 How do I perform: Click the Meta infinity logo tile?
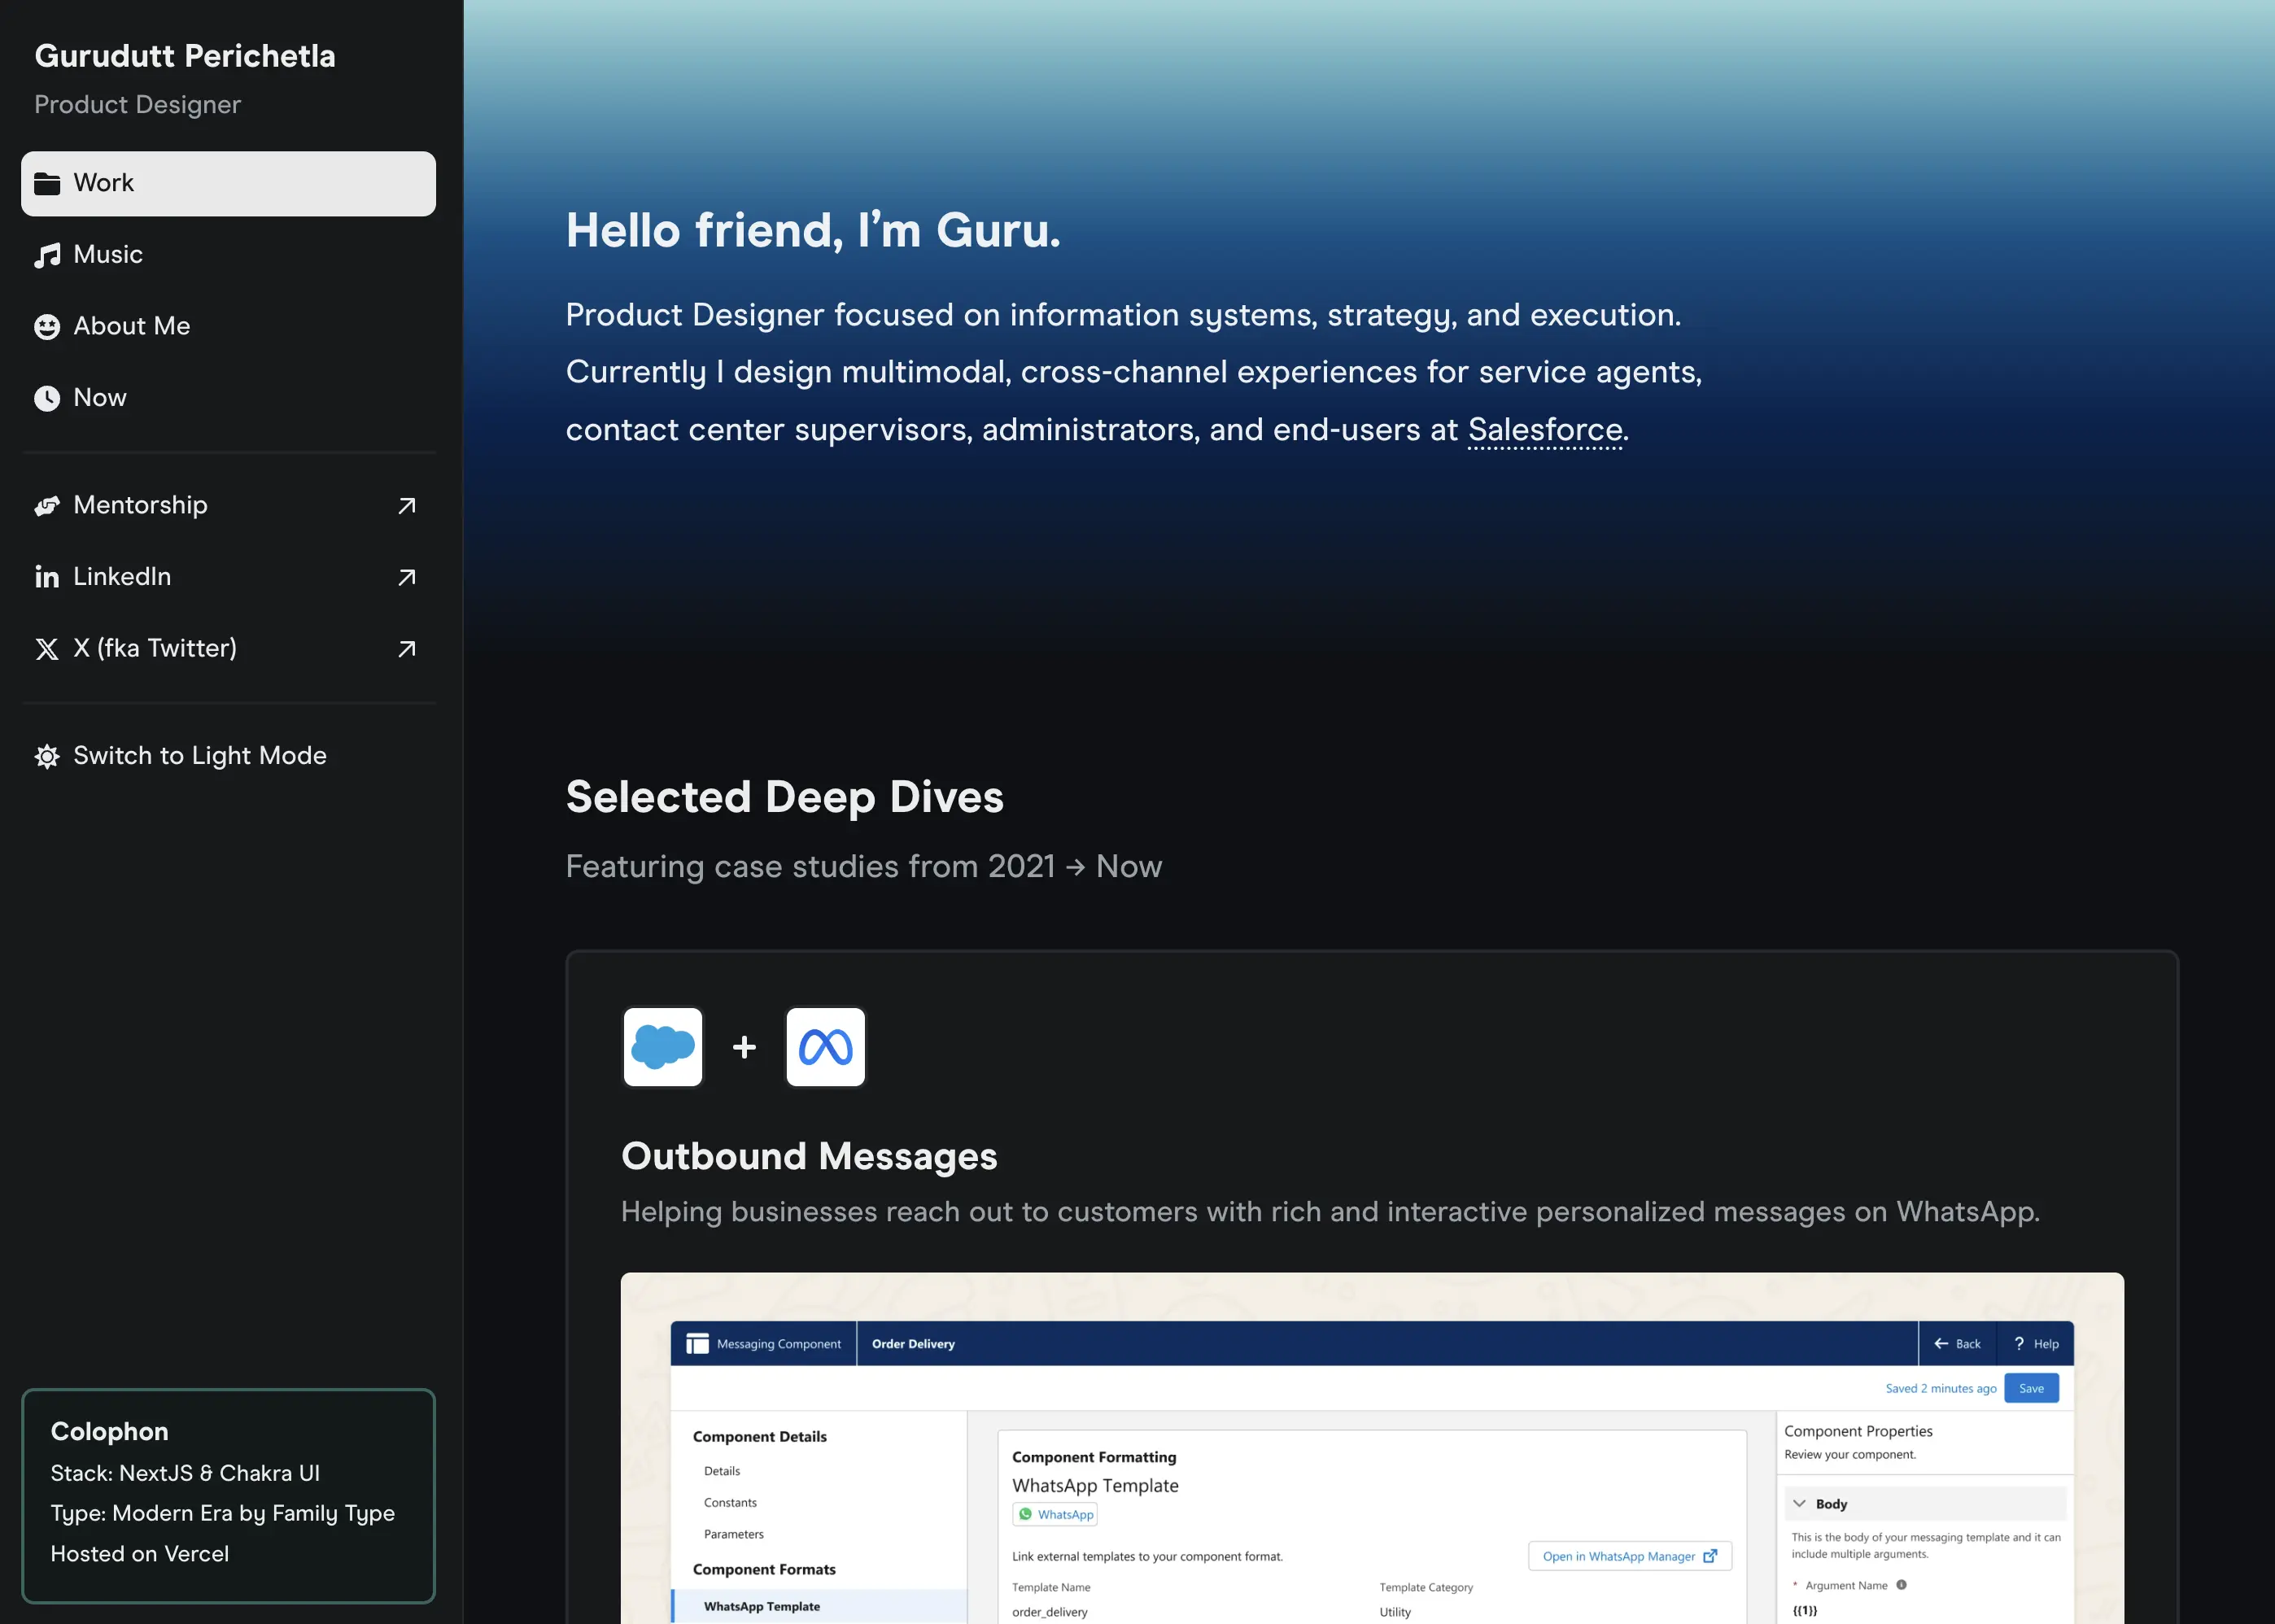pyautogui.click(x=825, y=1046)
